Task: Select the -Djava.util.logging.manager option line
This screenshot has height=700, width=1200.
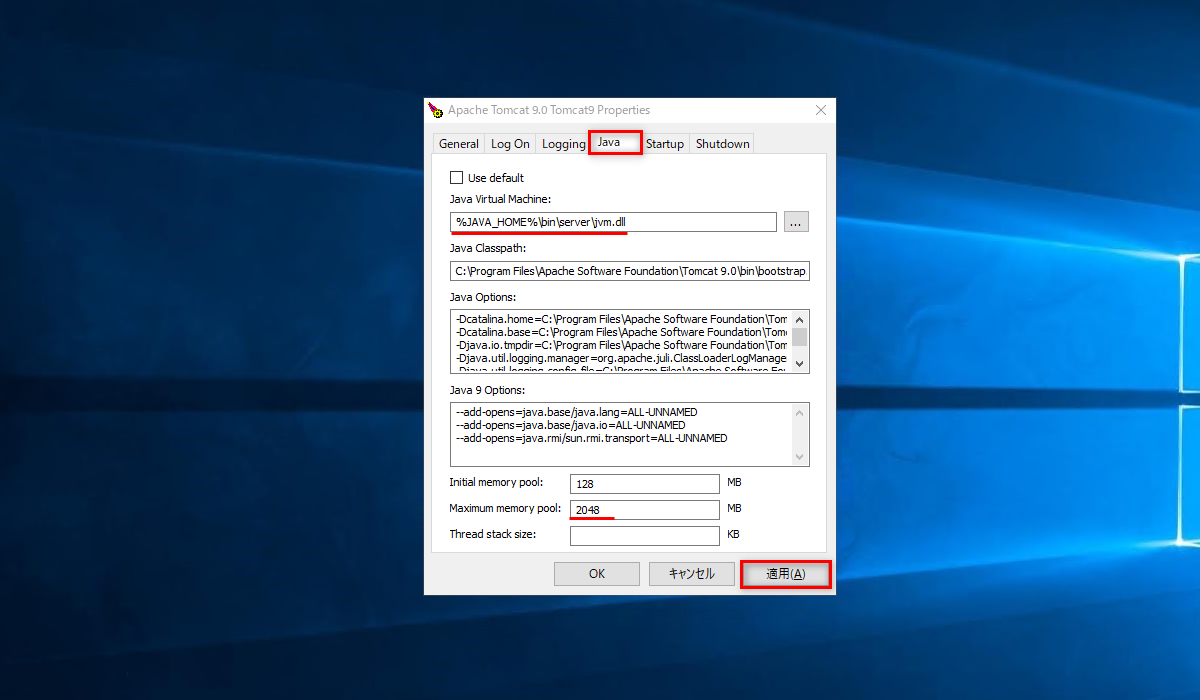Action: pyautogui.click(x=621, y=358)
